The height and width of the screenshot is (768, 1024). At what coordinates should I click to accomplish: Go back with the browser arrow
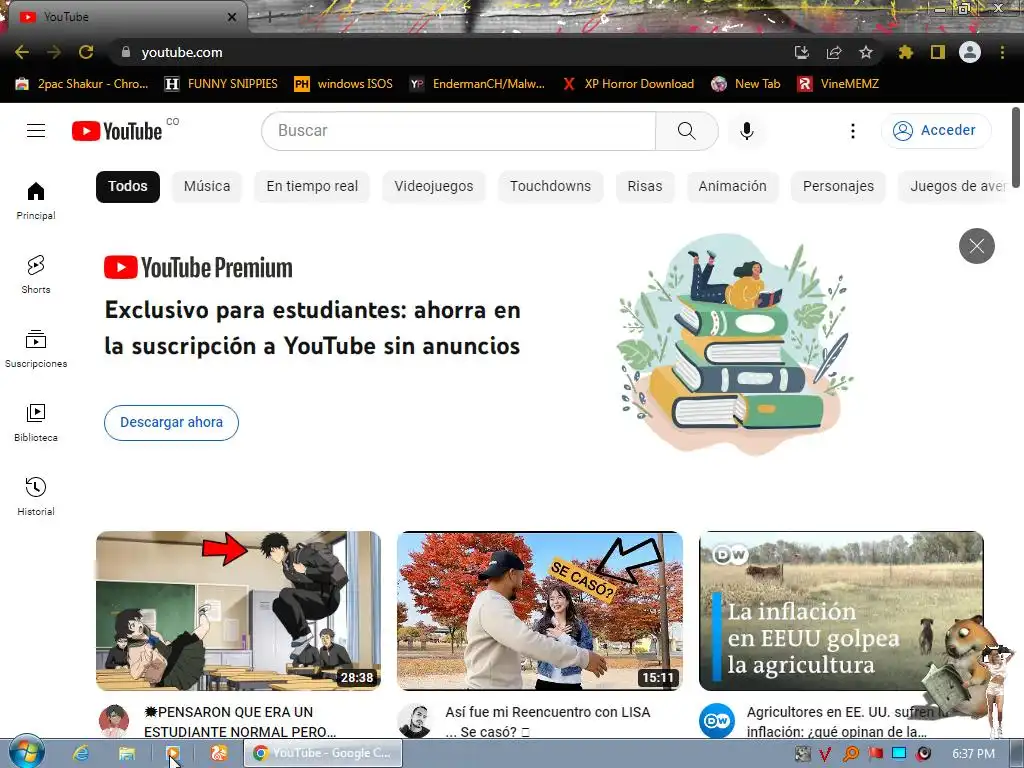click(x=22, y=52)
